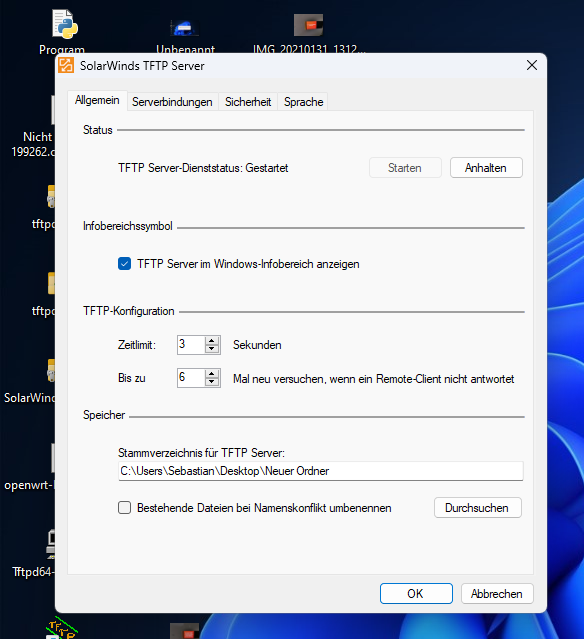Stop the service with Anhalten
This screenshot has width=584, height=639.
coord(486,168)
